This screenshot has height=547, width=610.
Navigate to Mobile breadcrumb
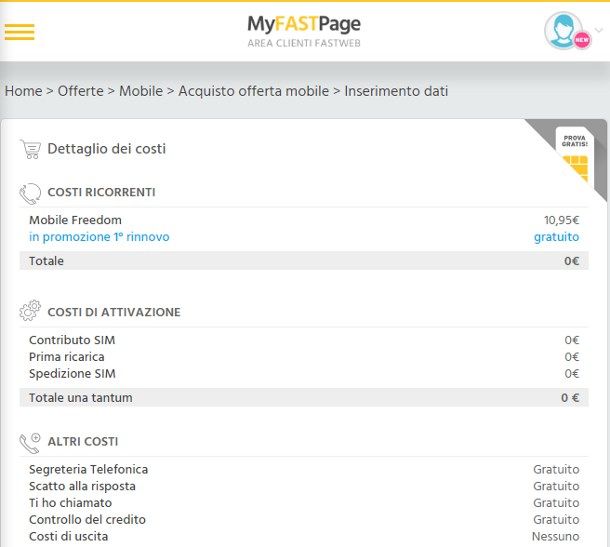141,91
